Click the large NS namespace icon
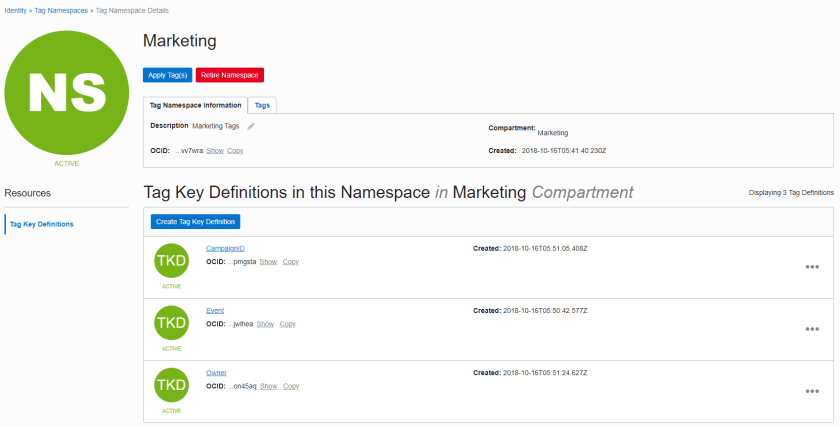The height and width of the screenshot is (427, 840). pos(66,92)
